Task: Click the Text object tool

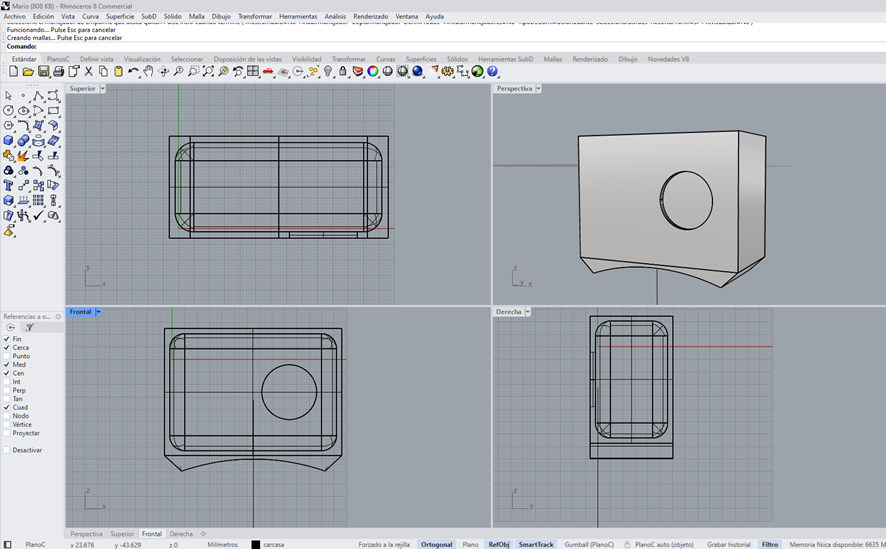Action: tap(8, 186)
